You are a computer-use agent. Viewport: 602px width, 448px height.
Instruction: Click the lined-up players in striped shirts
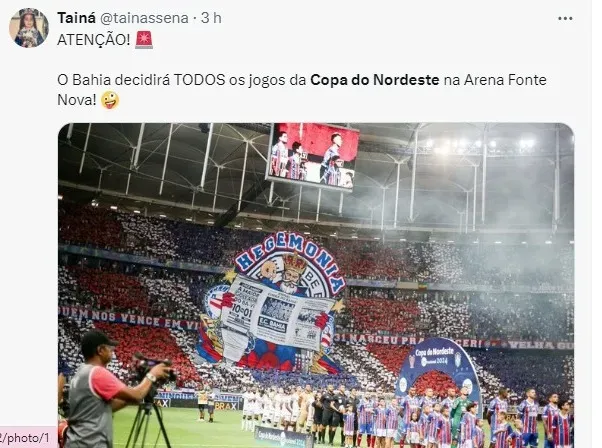point(461,418)
